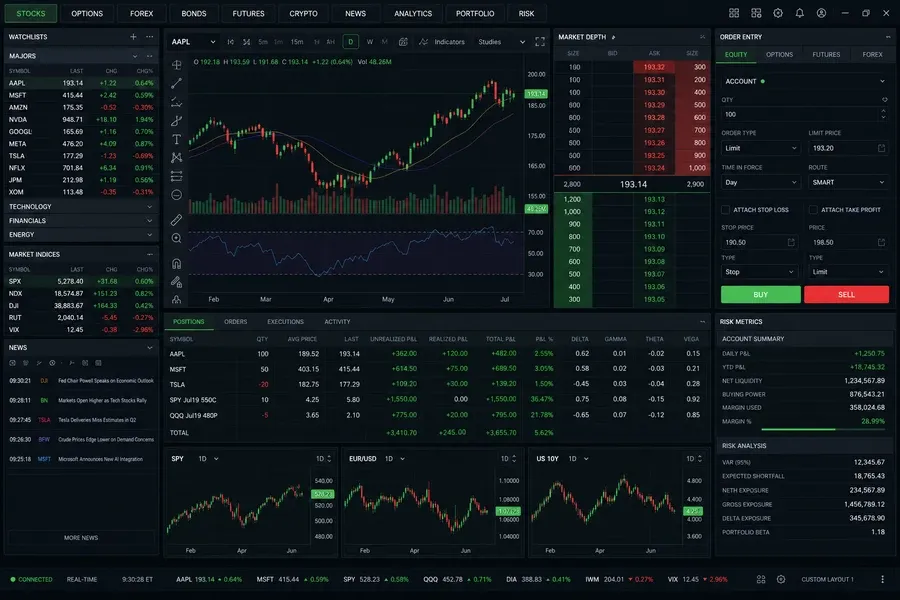Collapse the Order Entry panel
900x600 pixels.
pyautogui.click(x=888, y=37)
